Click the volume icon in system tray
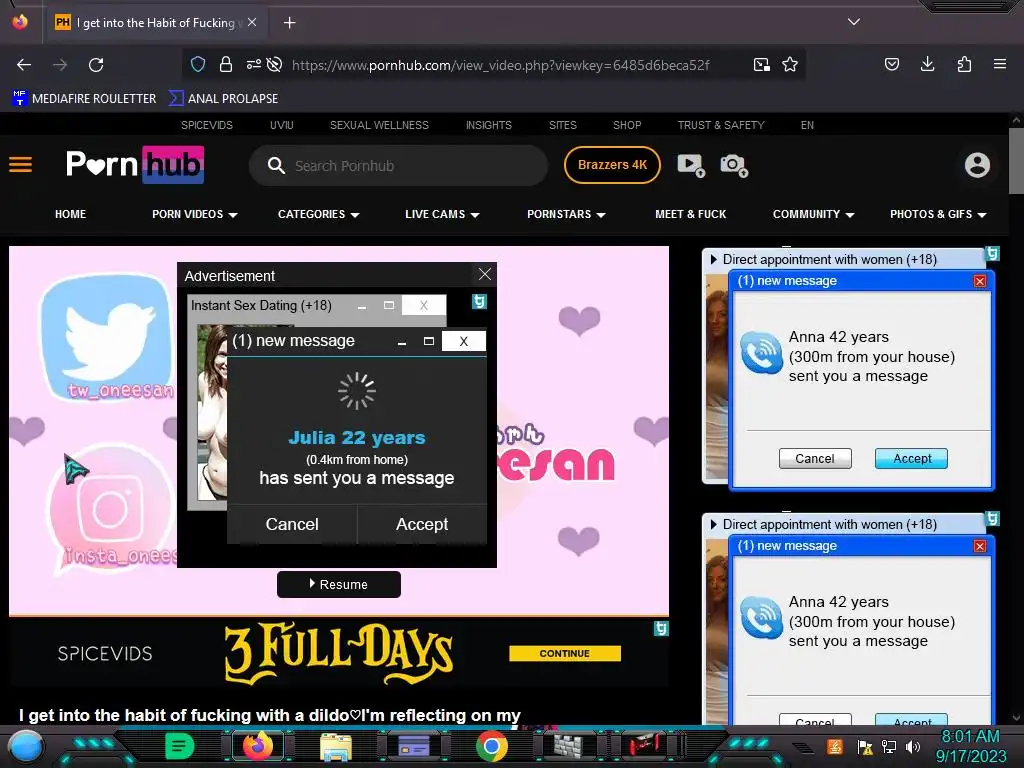The image size is (1024, 768). (x=913, y=746)
